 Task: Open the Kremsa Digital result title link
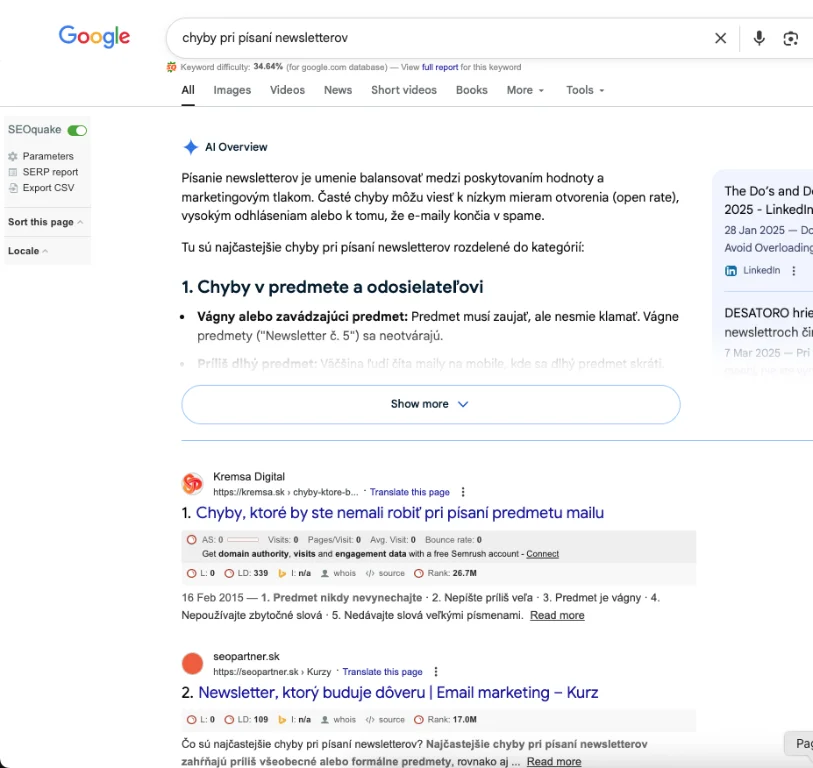pyautogui.click(x=400, y=513)
